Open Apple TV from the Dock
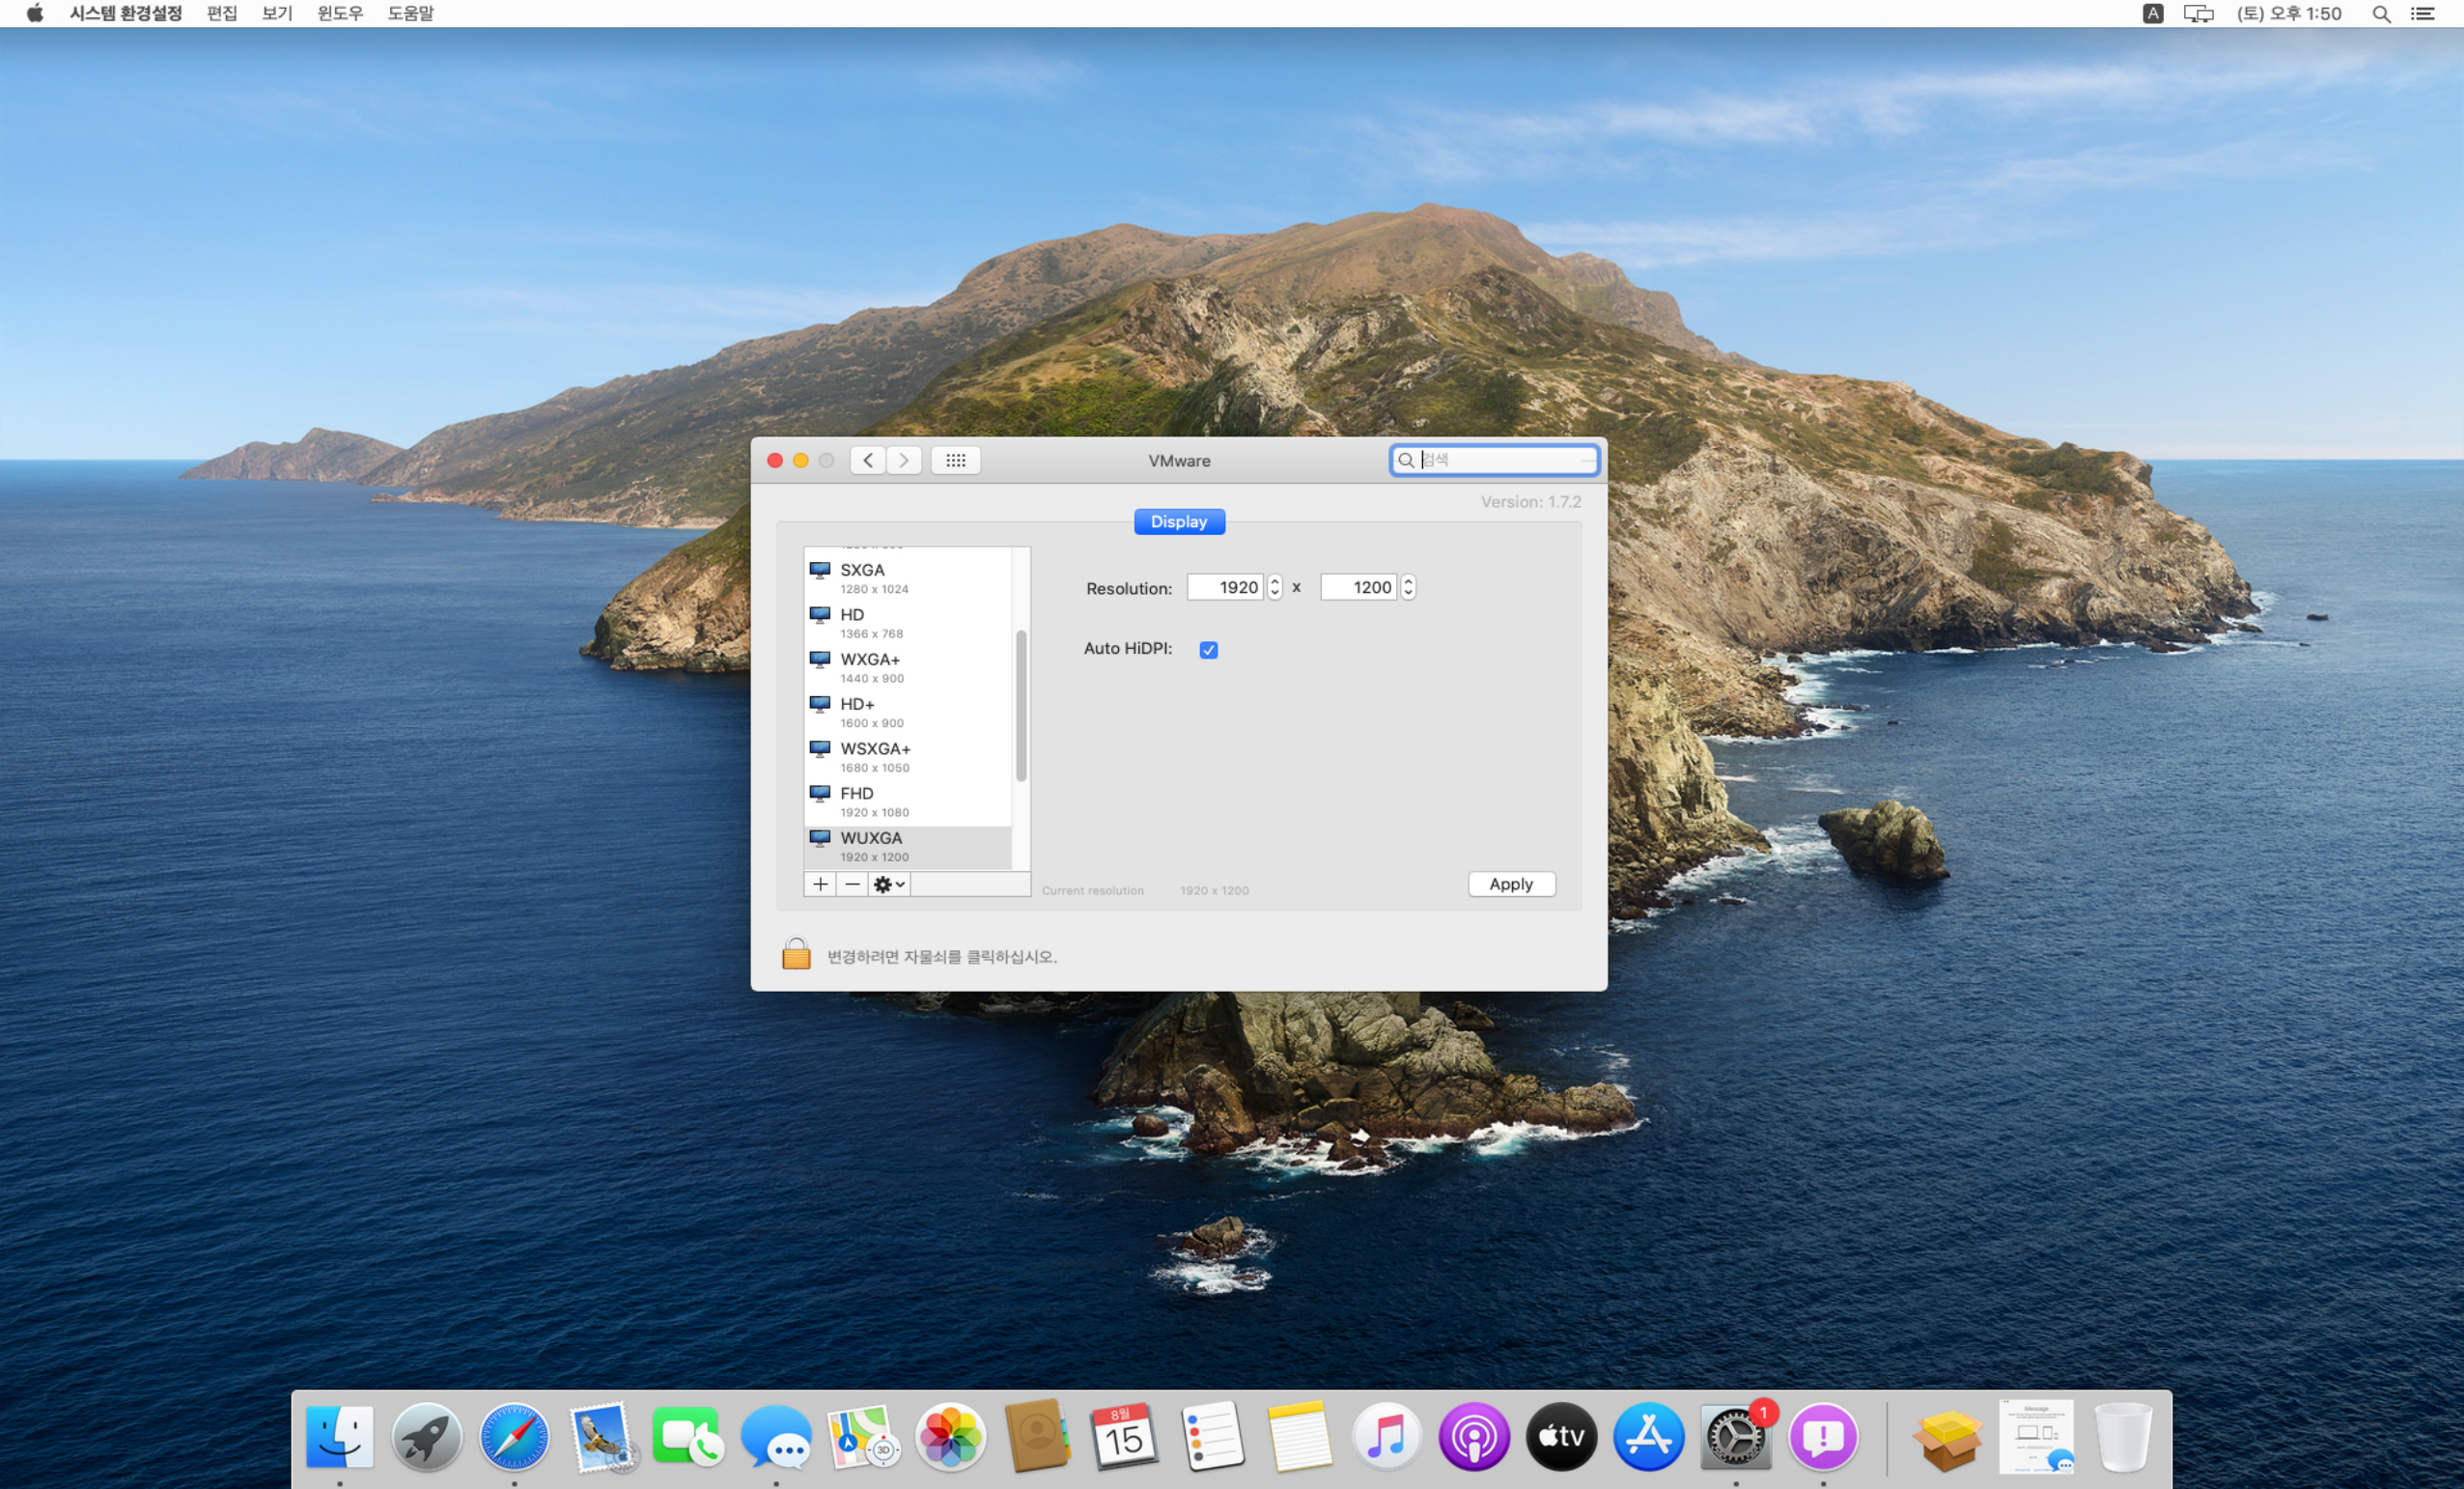Screen dimensions: 2464x1489 click(x=1561, y=1437)
